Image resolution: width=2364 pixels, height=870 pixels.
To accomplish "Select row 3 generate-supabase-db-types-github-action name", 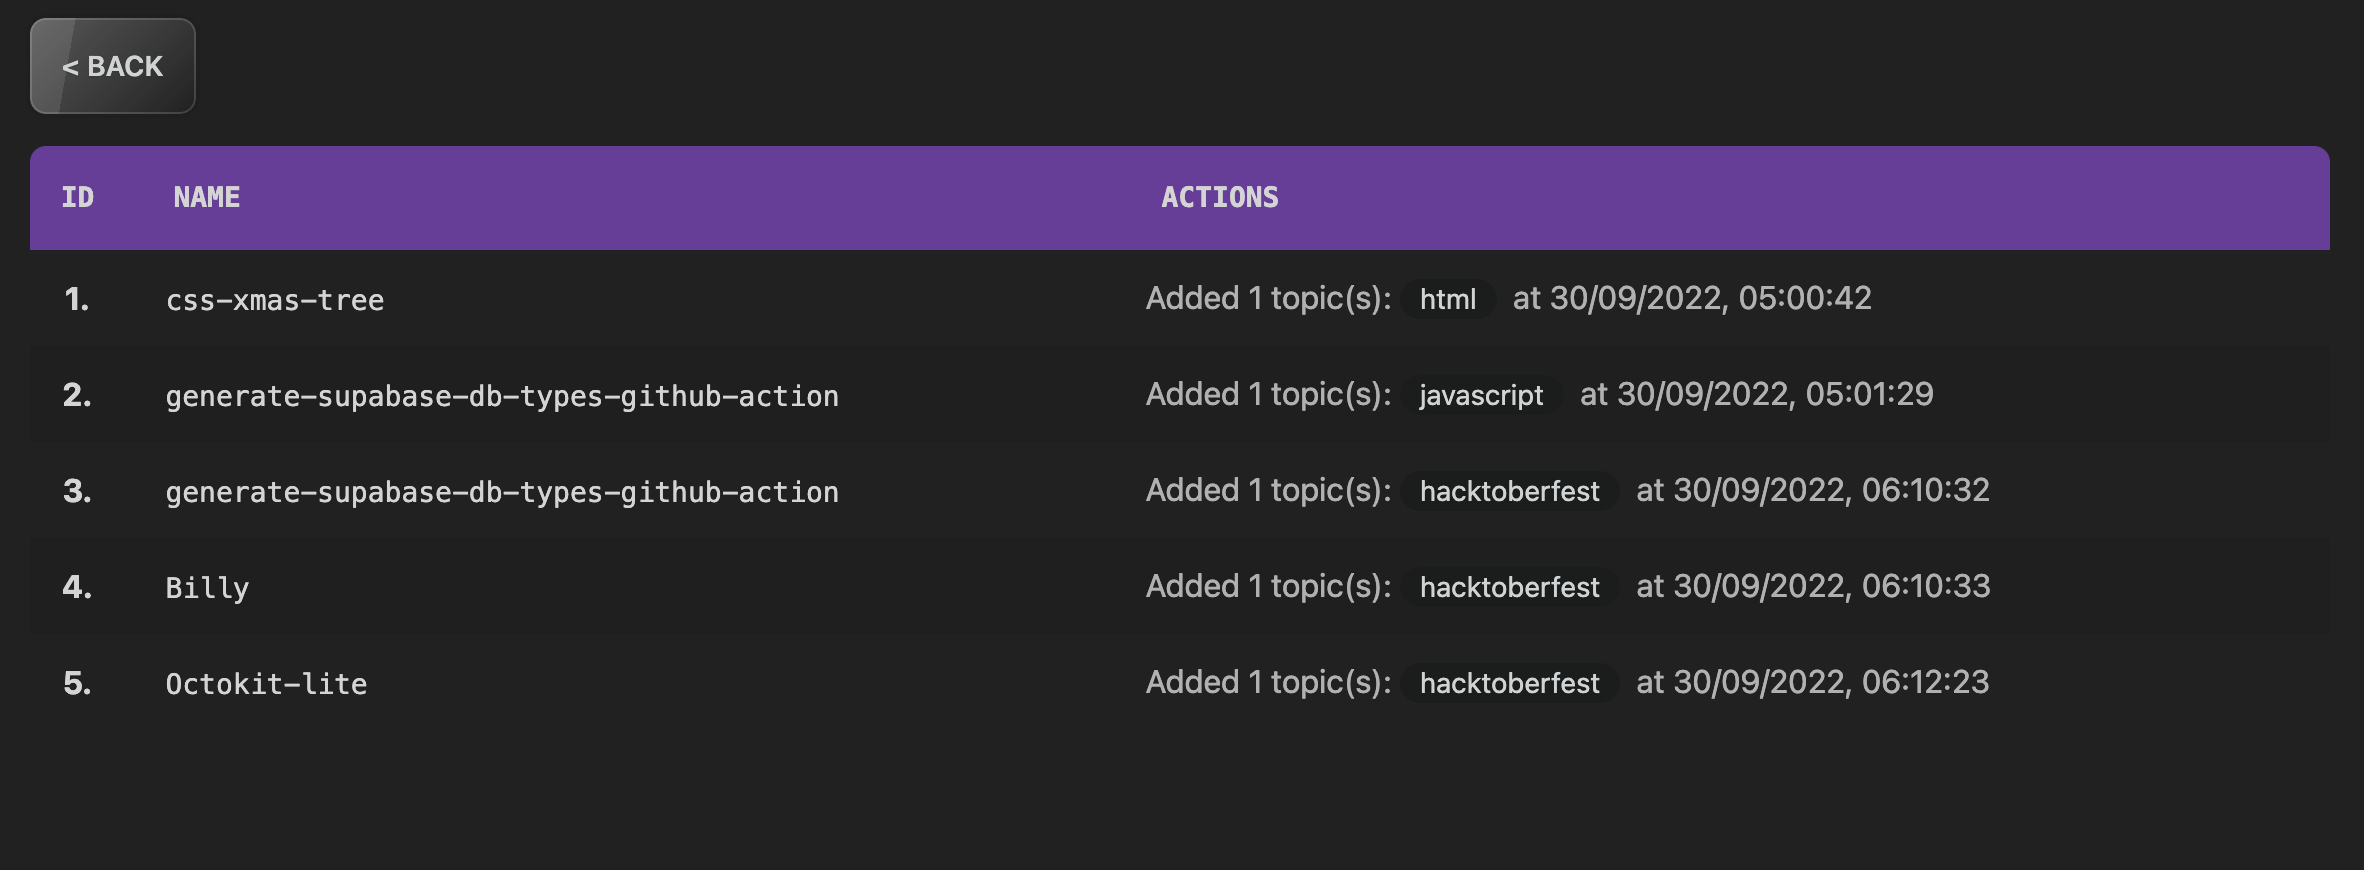I will click(502, 492).
